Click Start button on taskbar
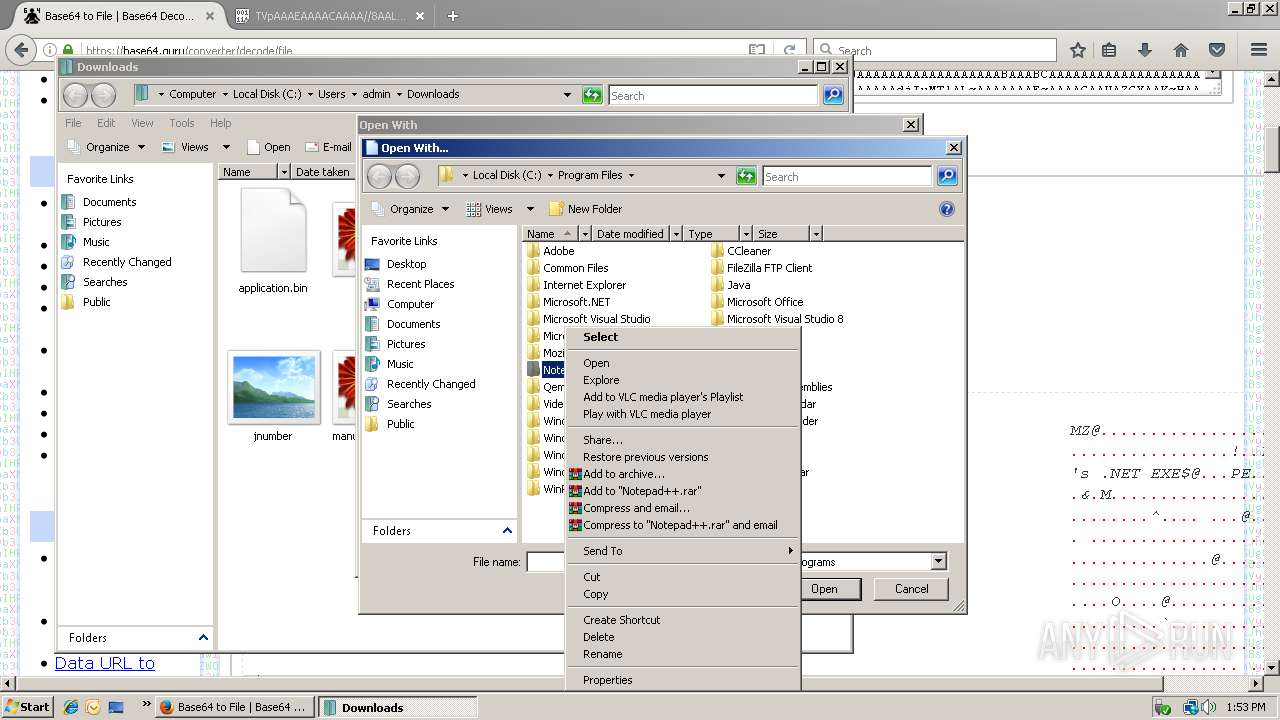This screenshot has width=1280, height=720. tap(27, 706)
